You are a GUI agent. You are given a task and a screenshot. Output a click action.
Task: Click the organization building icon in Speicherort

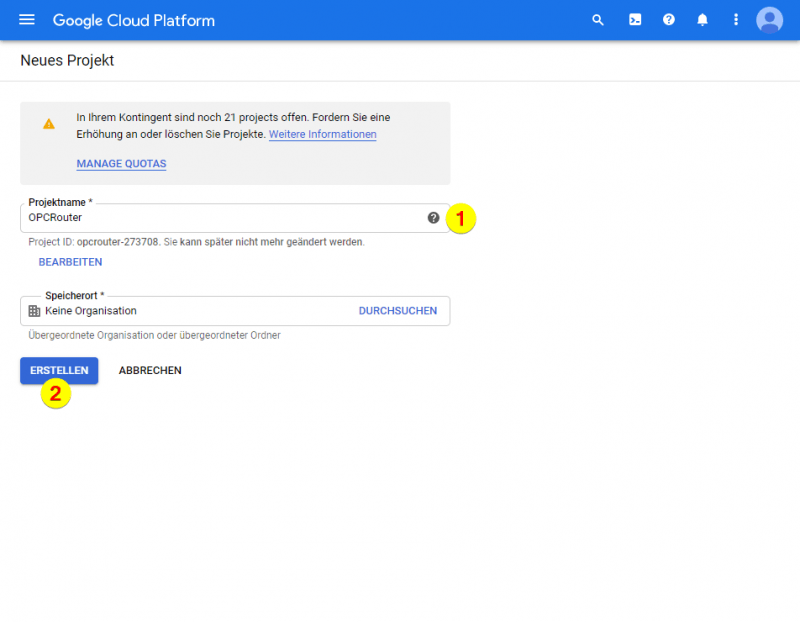(34, 310)
